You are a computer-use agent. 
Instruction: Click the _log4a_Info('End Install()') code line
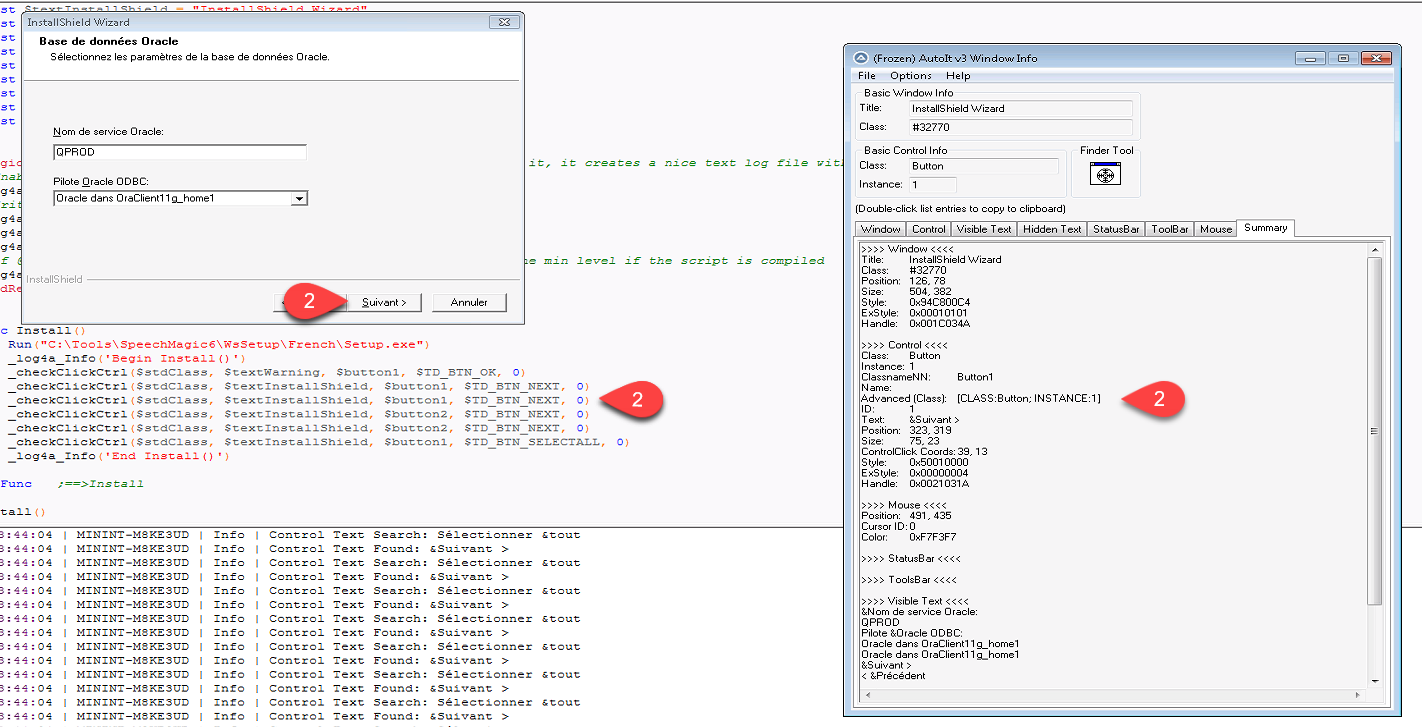[118, 456]
